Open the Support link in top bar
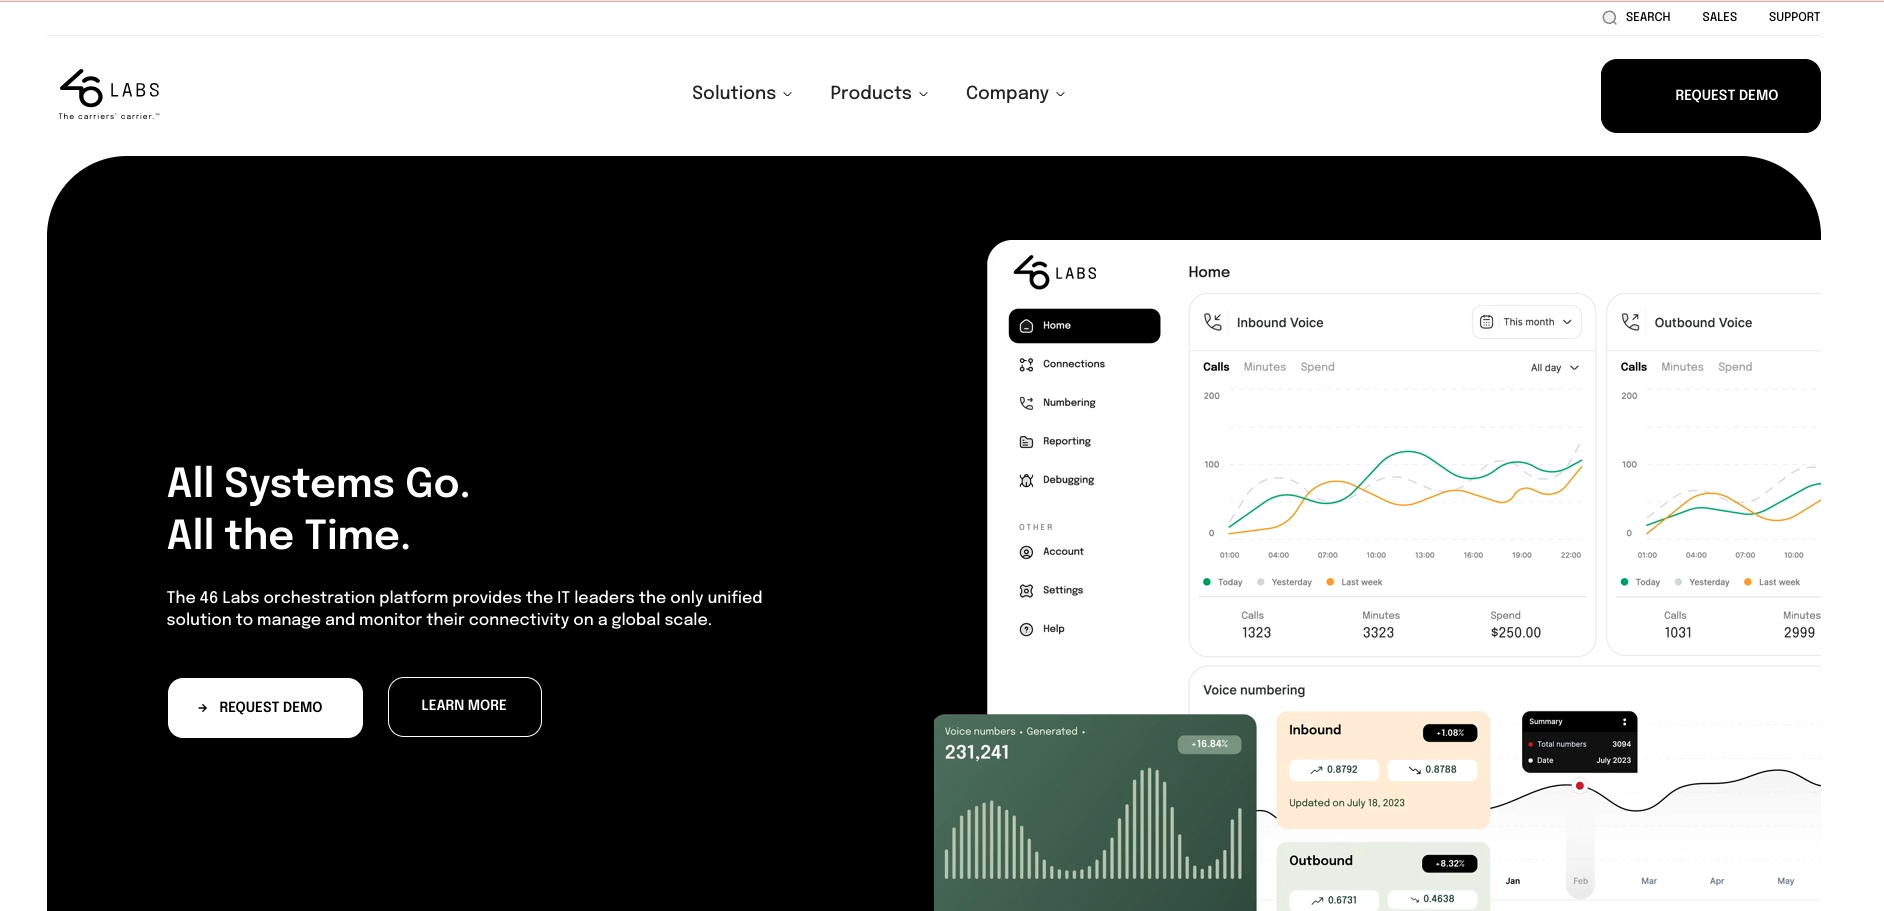This screenshot has width=1884, height=911. pyautogui.click(x=1794, y=17)
